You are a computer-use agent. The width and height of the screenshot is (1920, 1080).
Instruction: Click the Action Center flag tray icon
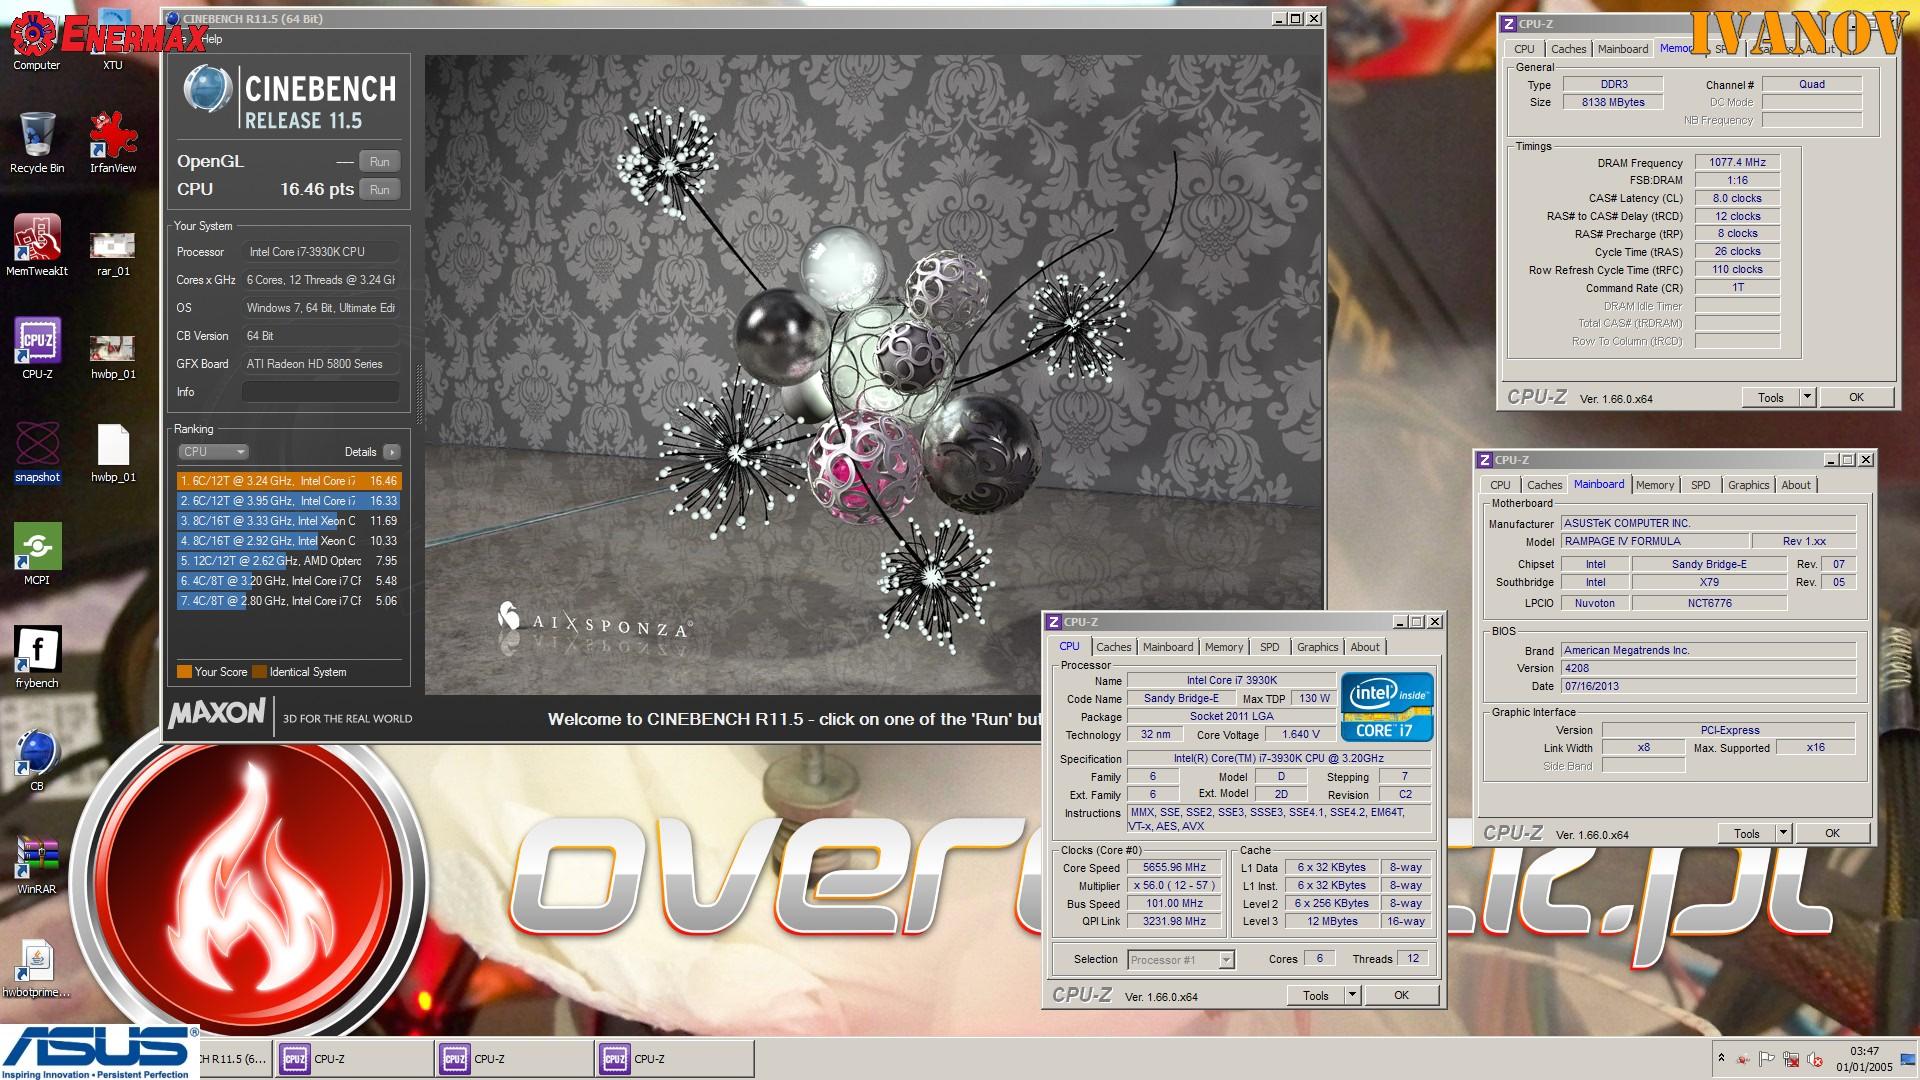(x=1767, y=1059)
